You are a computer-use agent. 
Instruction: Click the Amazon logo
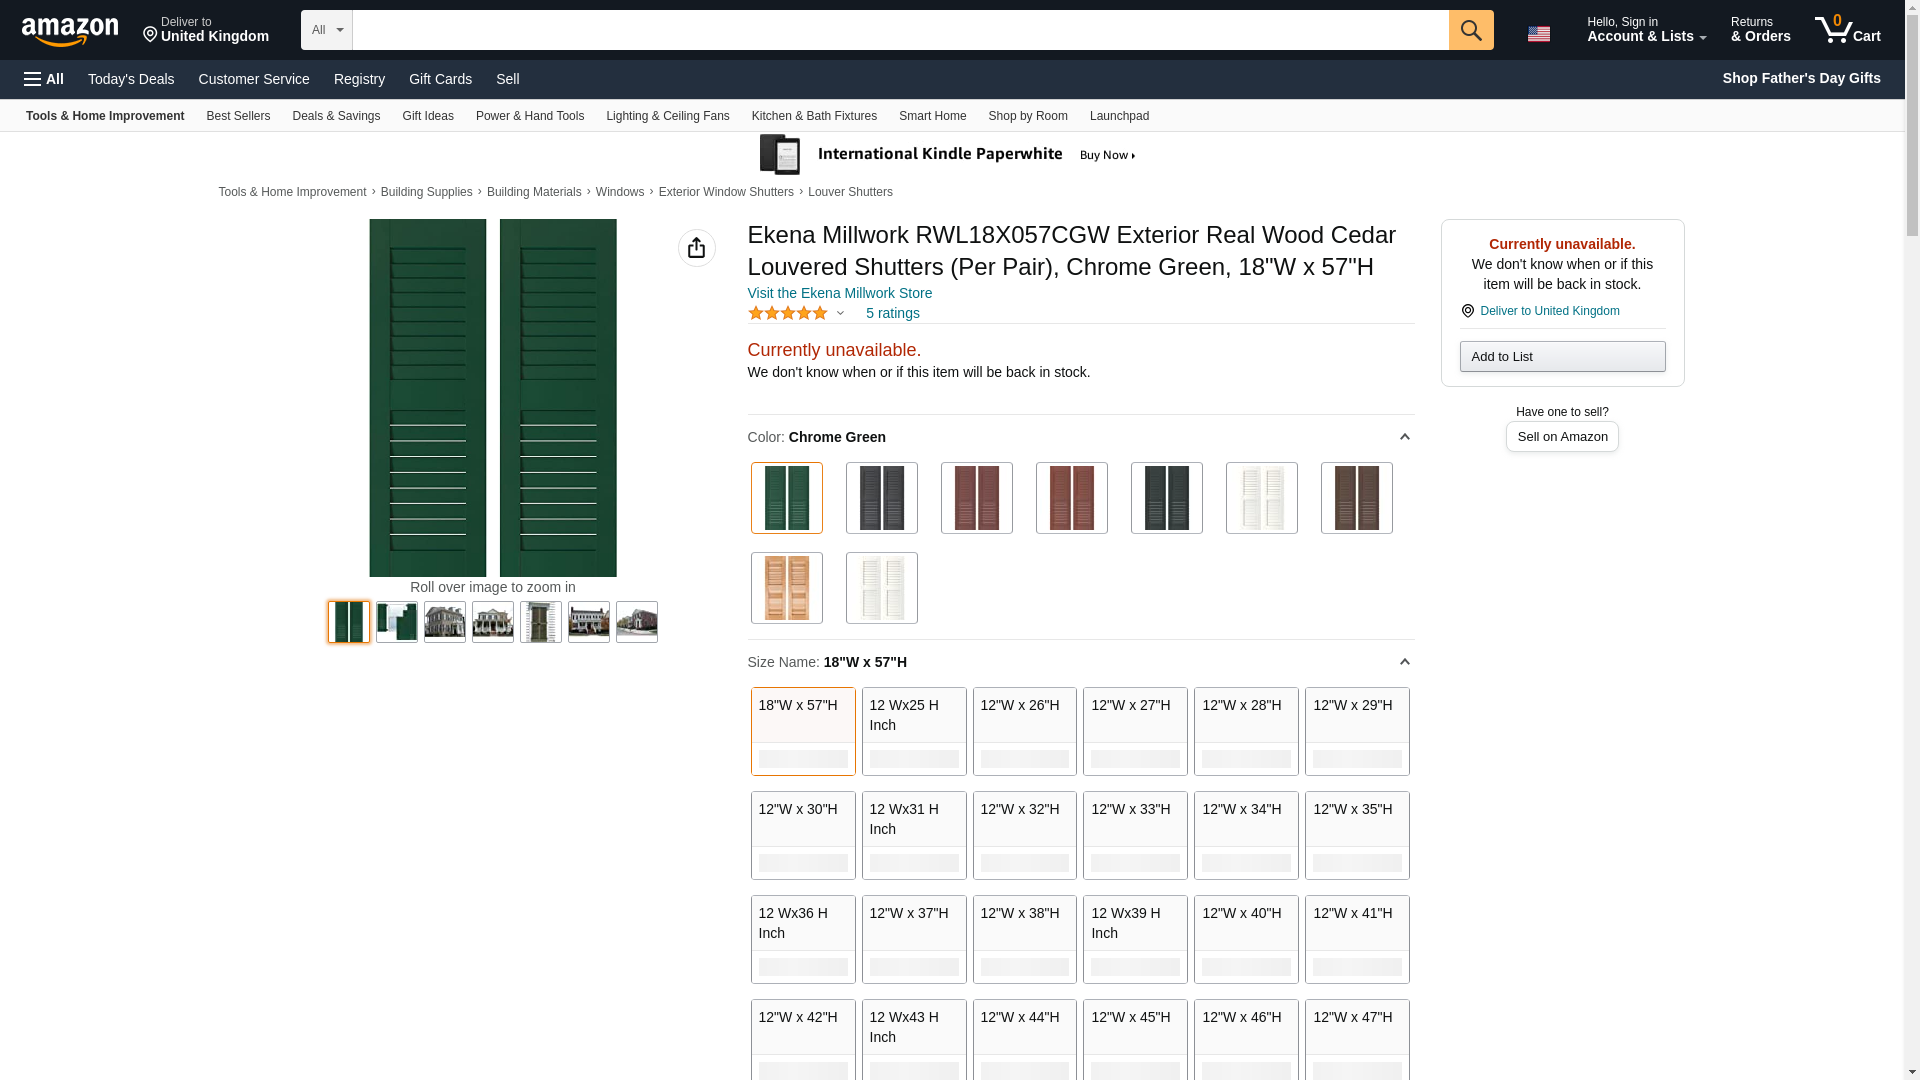pos(70,31)
